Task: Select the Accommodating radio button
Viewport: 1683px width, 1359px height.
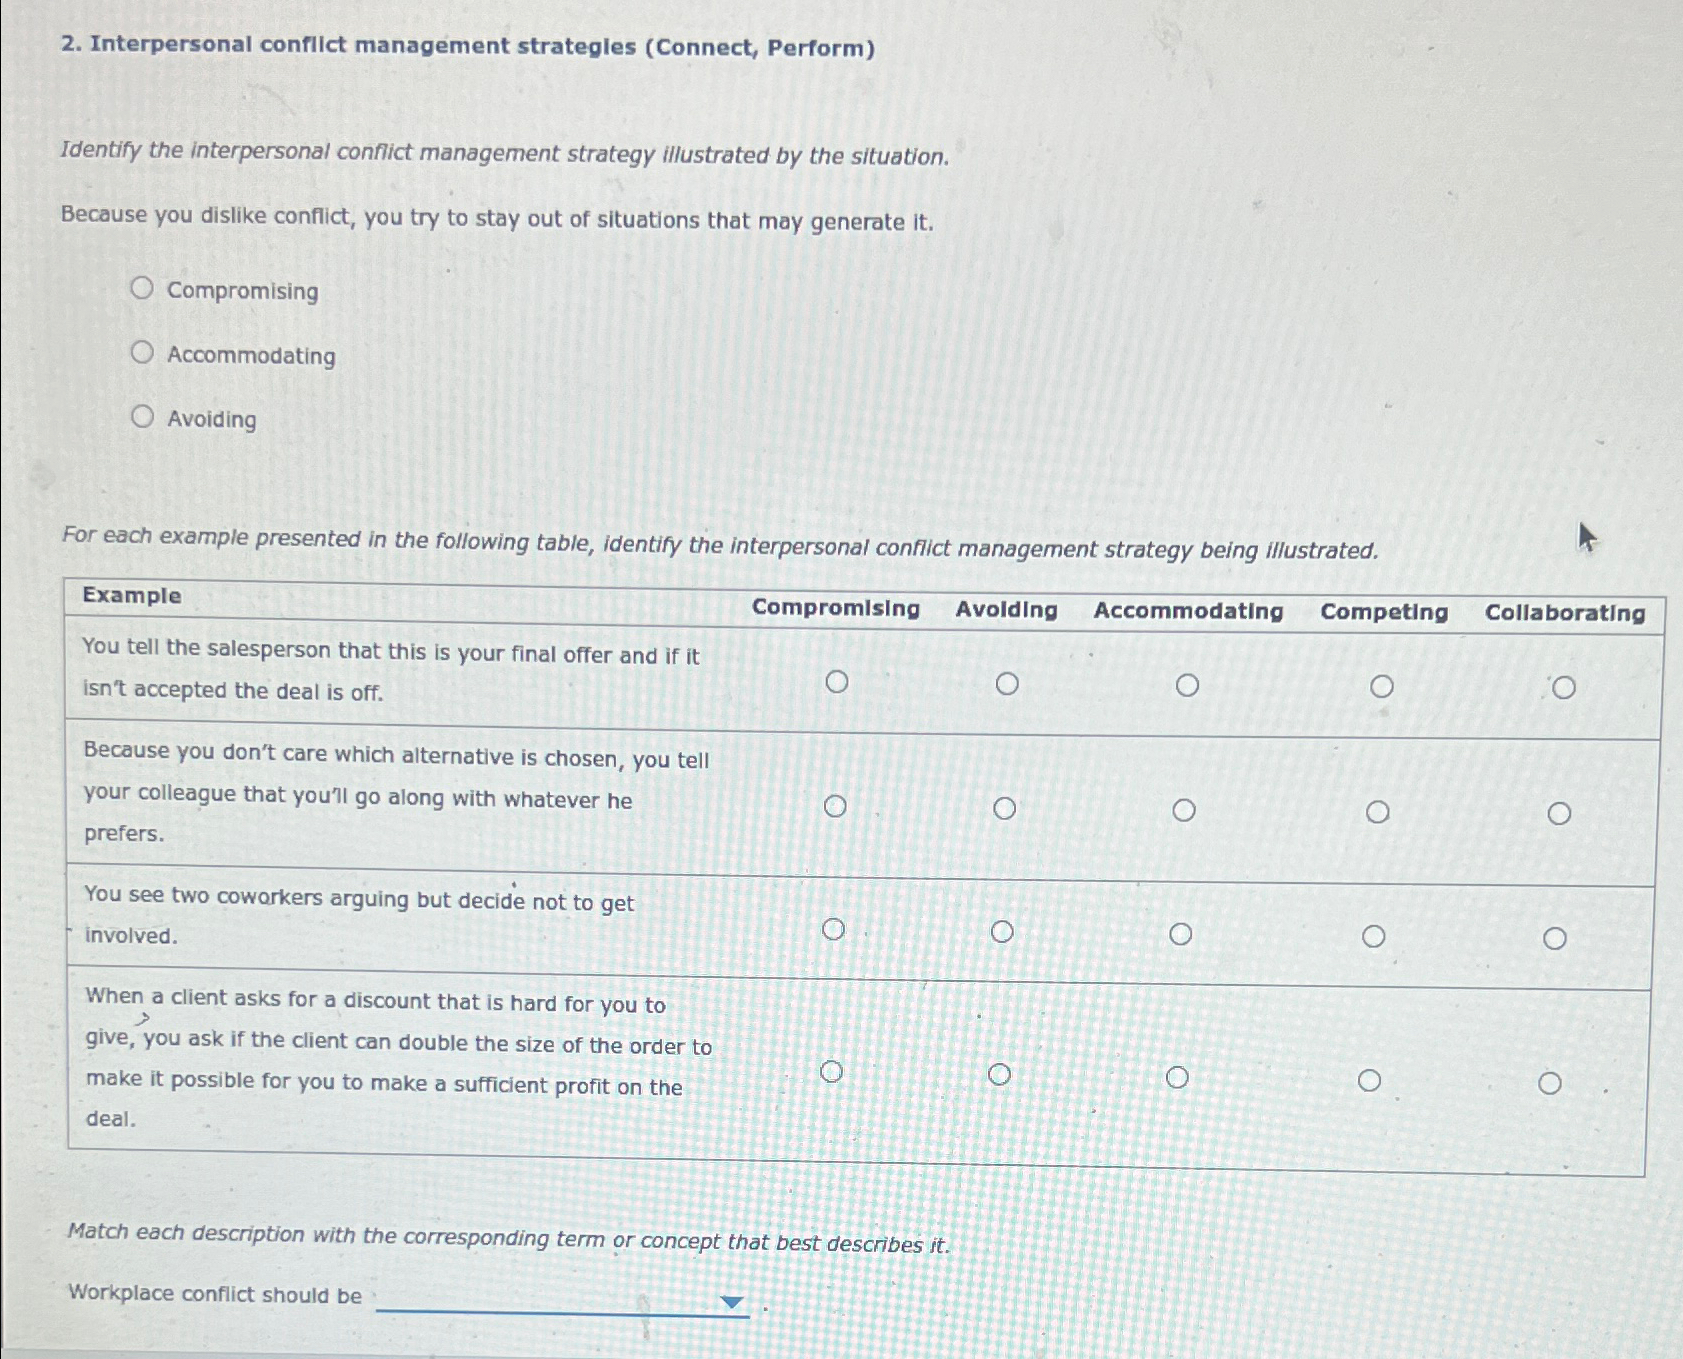Action: click(x=143, y=352)
